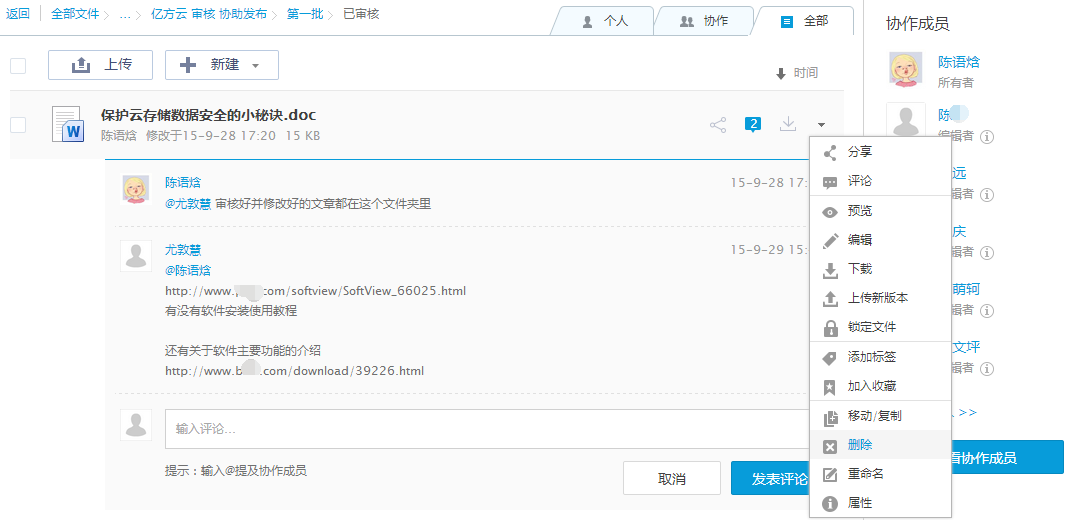Toggle the select-all checkbox beside 上传
Viewport: 1075px width, 520px height.
[18, 66]
